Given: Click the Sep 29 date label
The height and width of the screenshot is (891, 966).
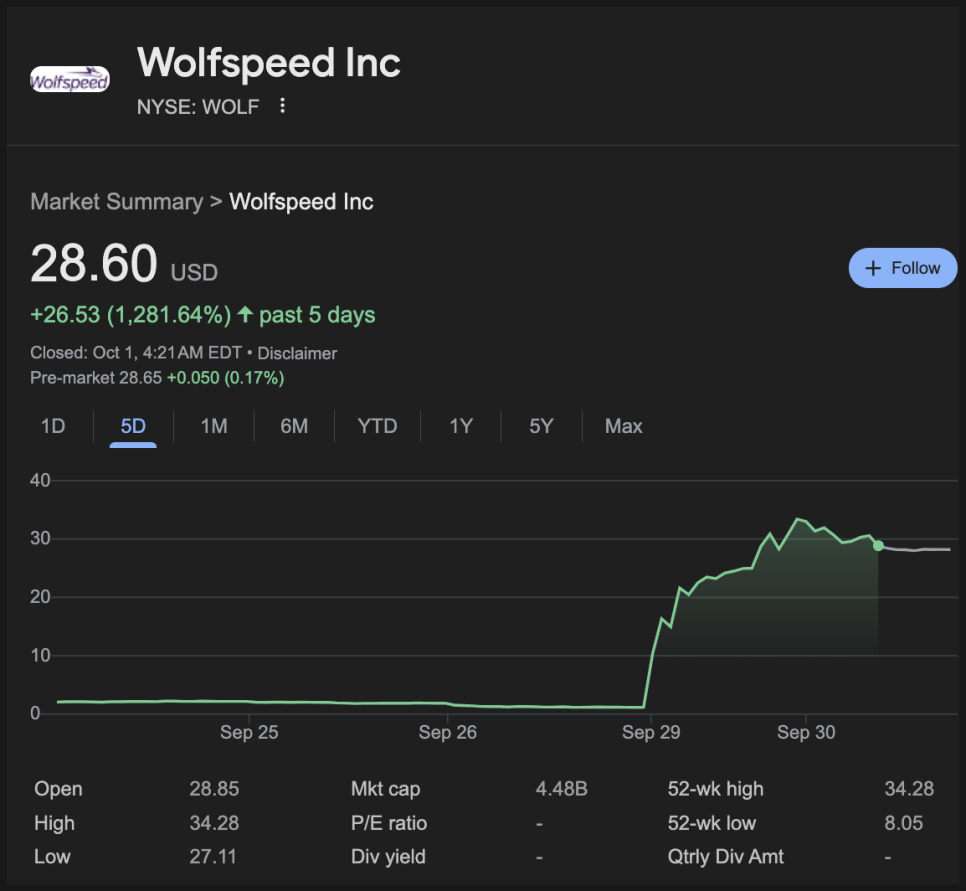Looking at the screenshot, I should point(651,733).
